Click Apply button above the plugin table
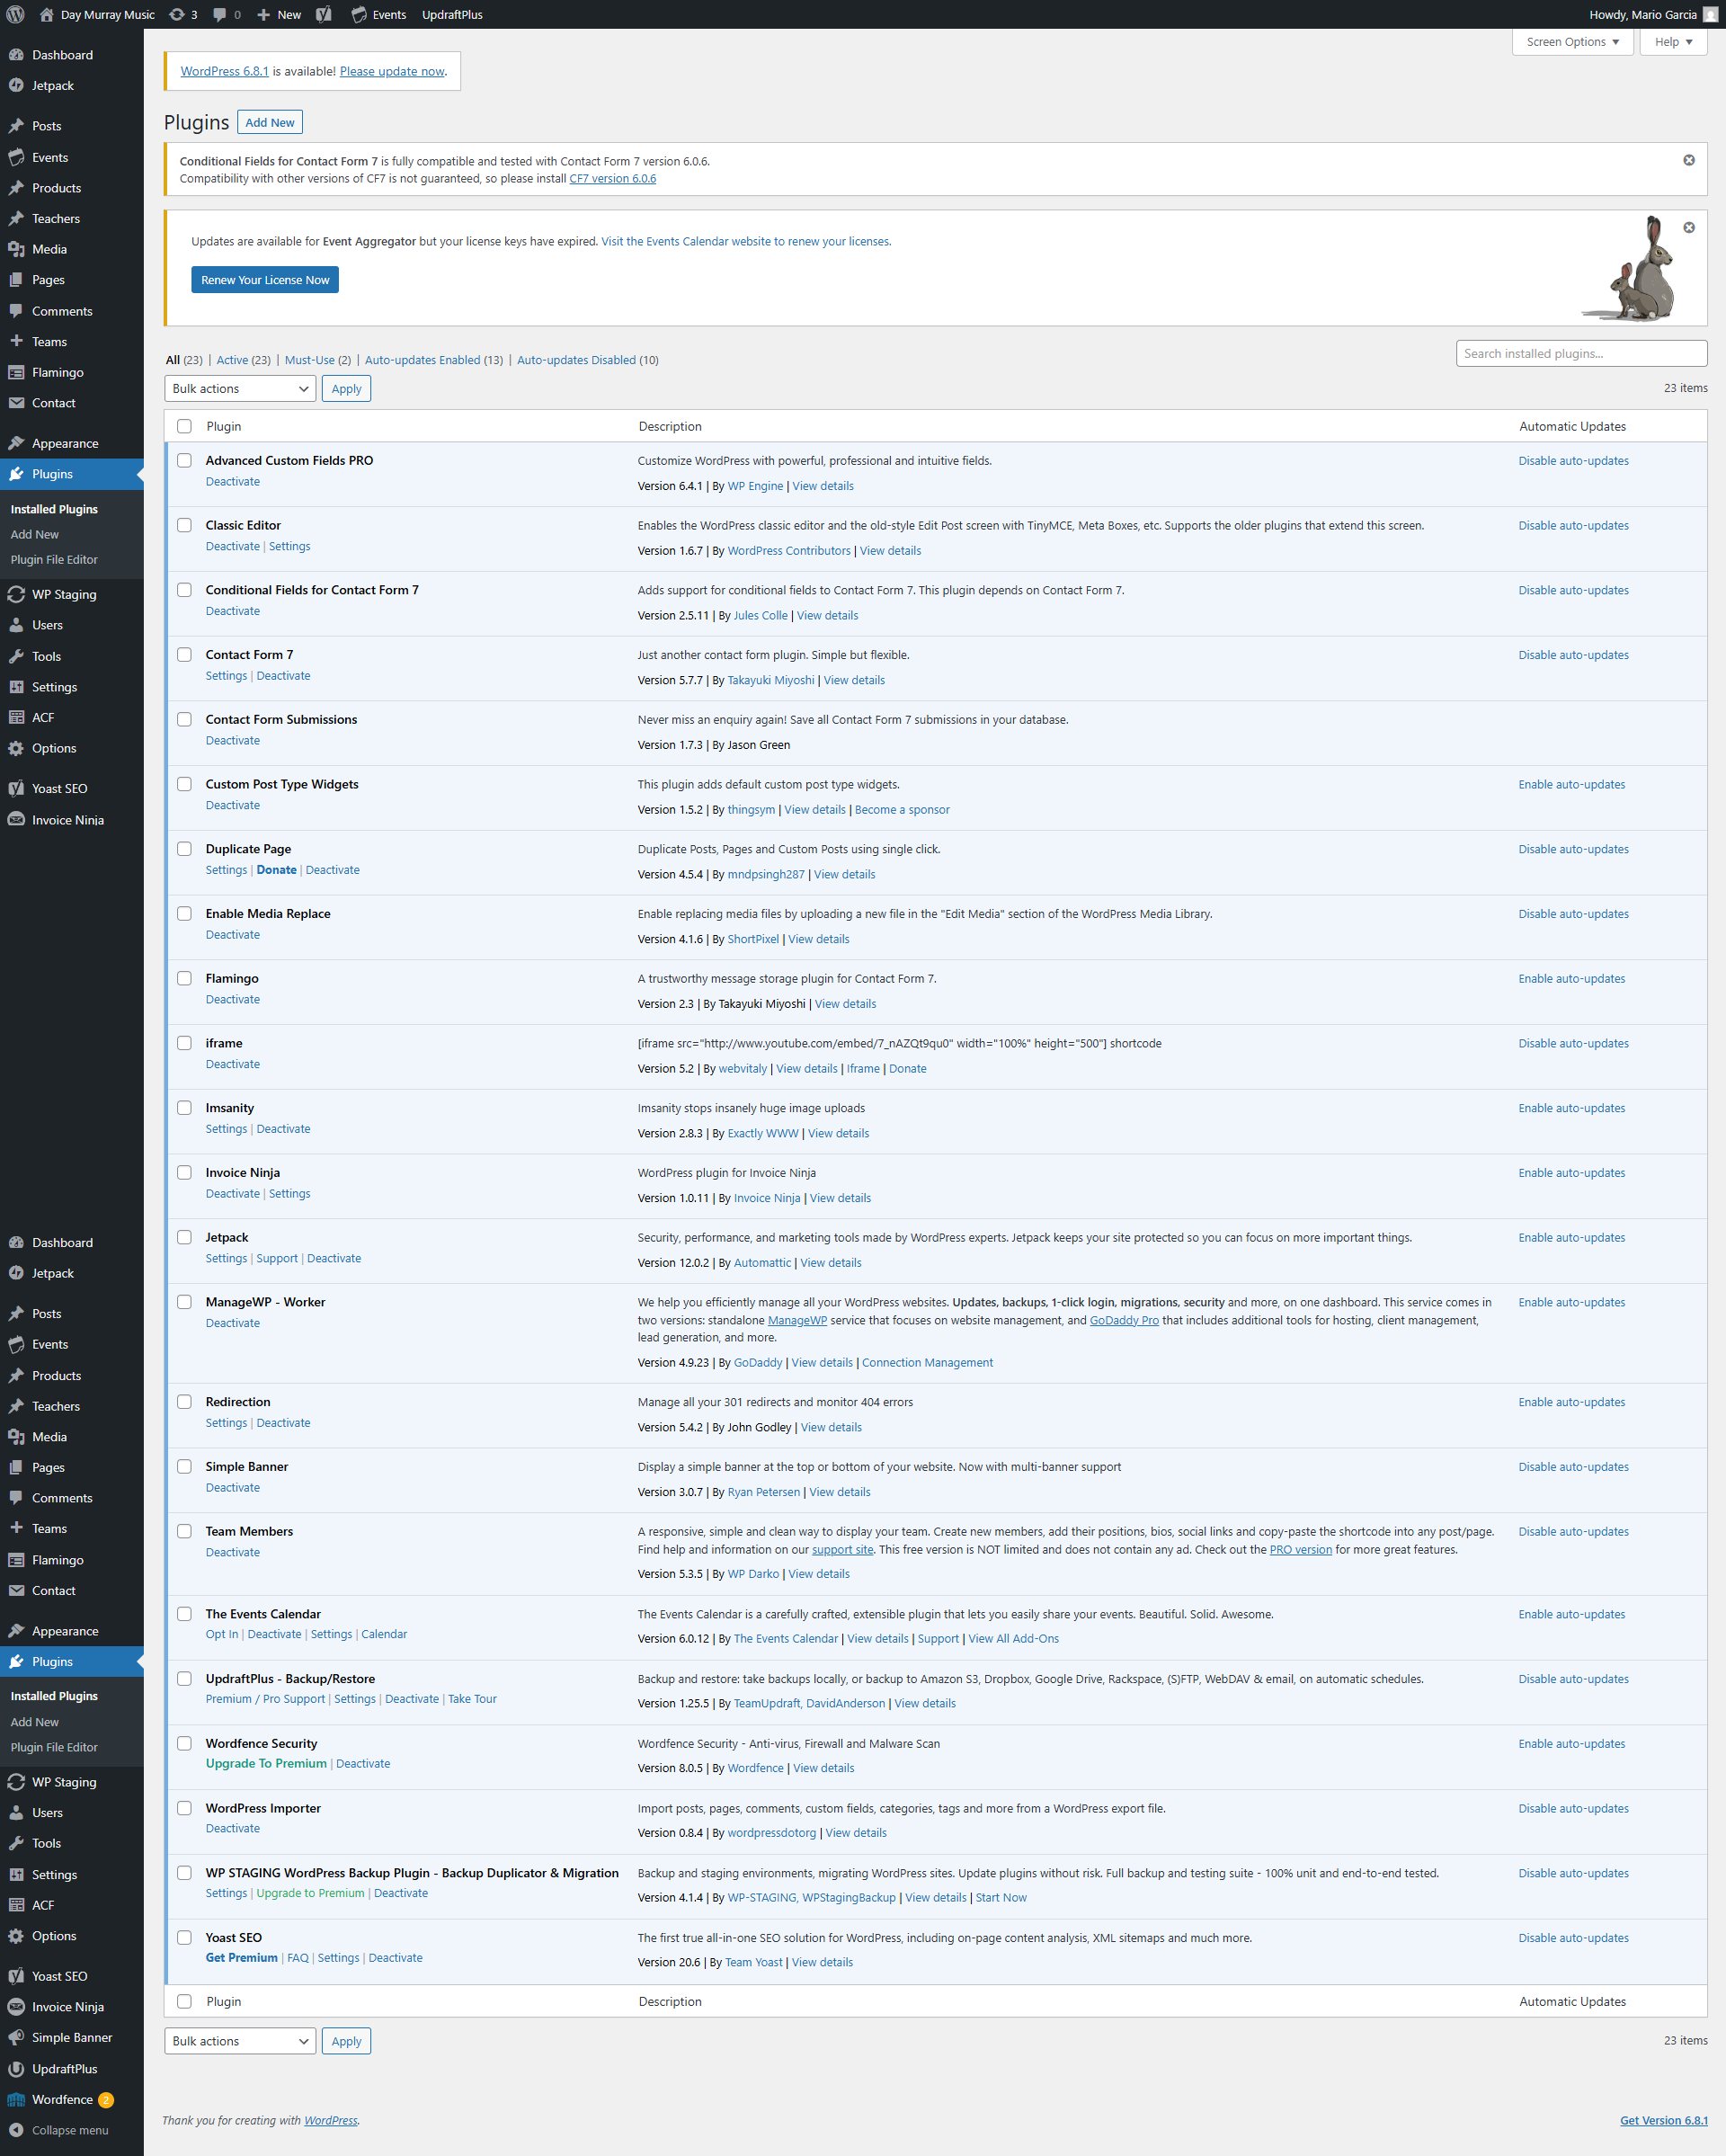 (x=346, y=388)
